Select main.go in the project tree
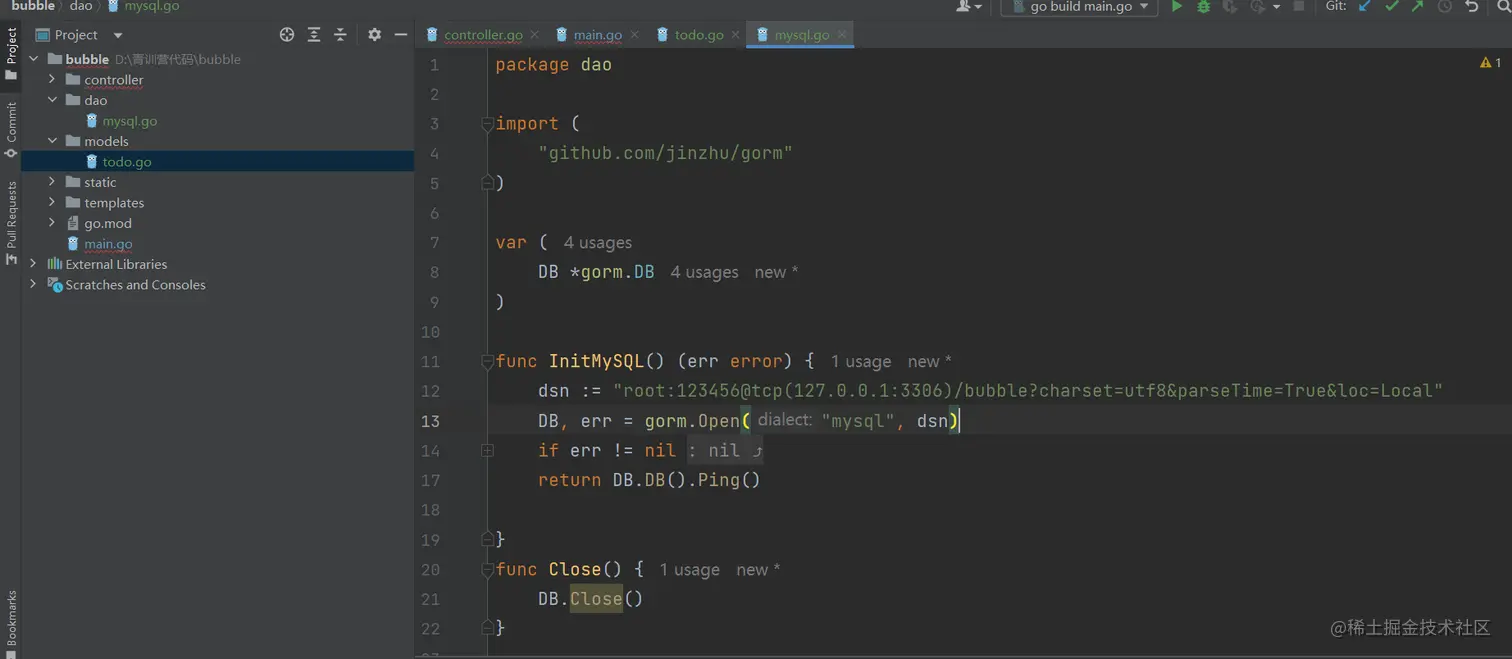Screen dimensions: 1512x659 [108, 243]
